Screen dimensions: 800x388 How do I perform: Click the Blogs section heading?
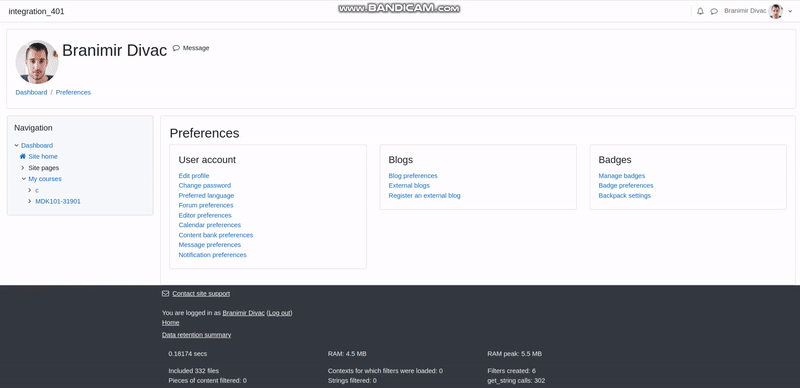click(401, 160)
